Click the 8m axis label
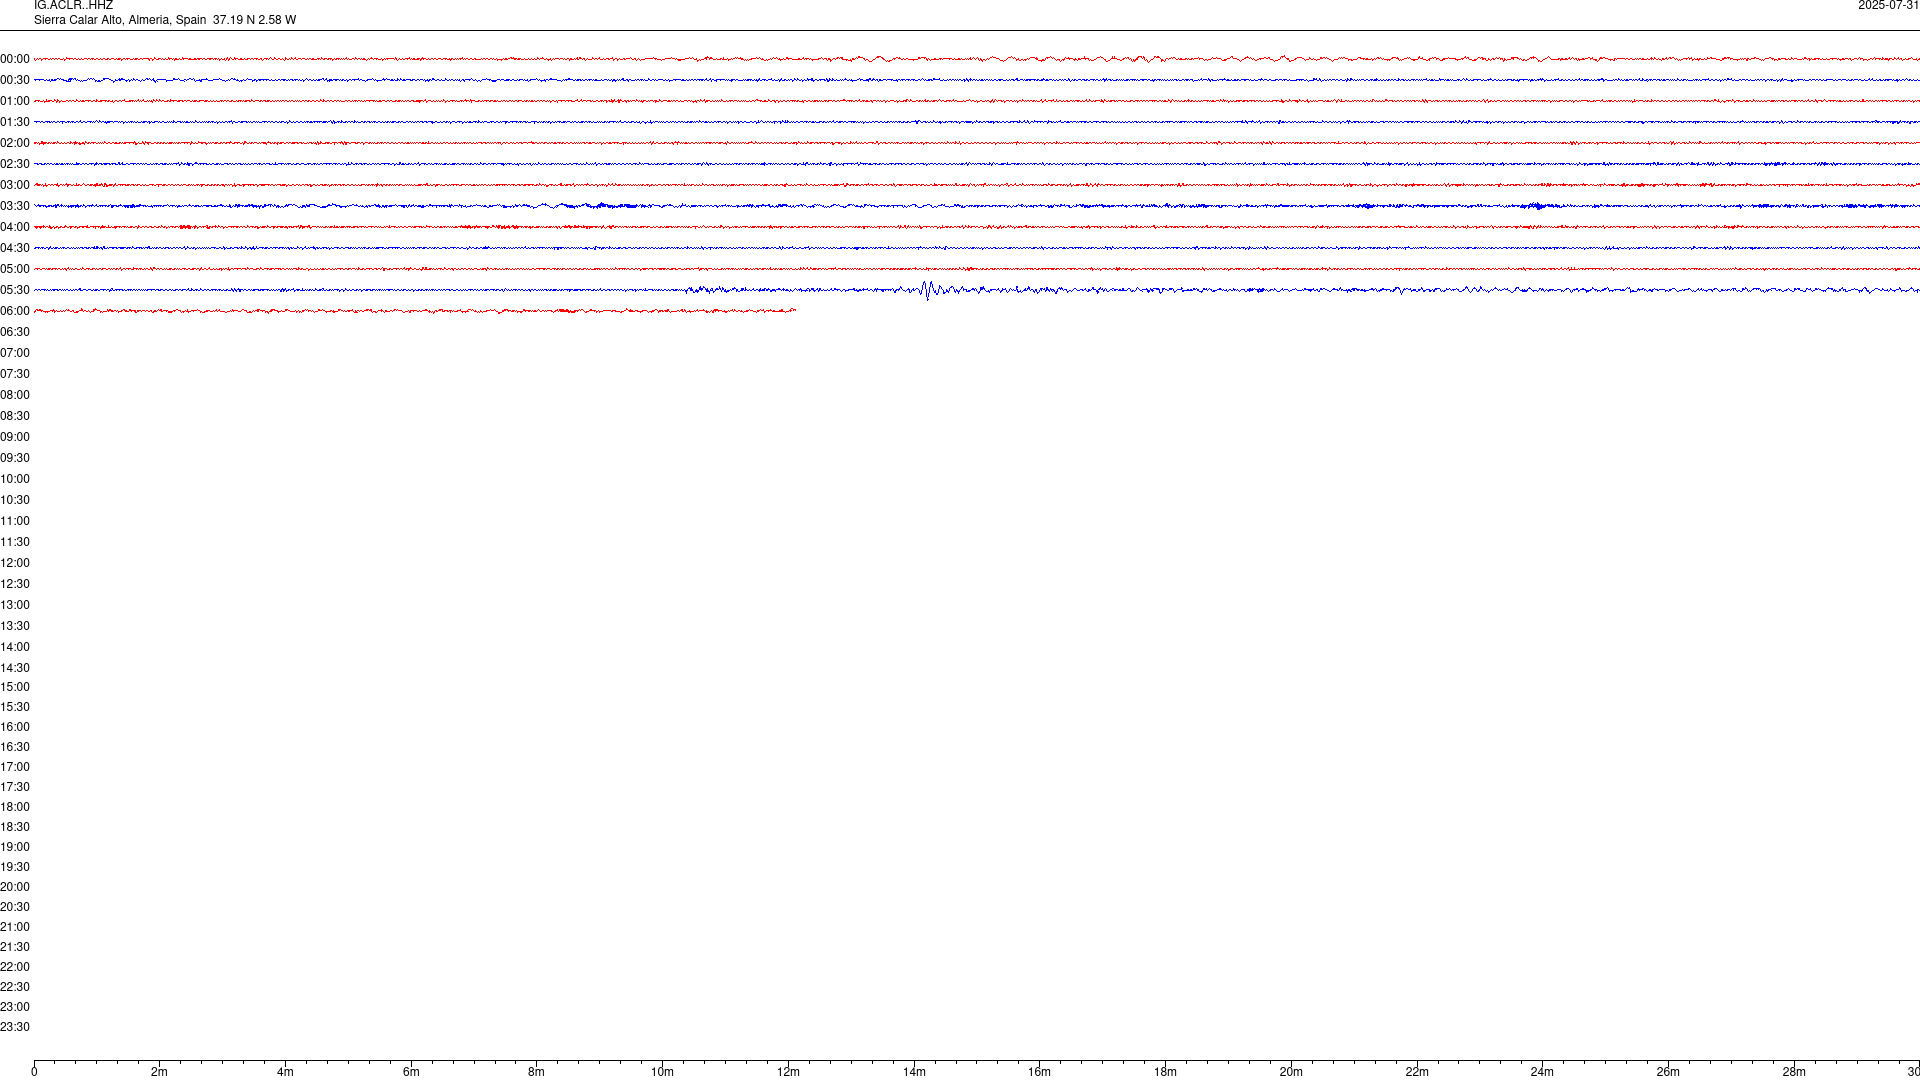1920x1080 pixels. (x=537, y=1072)
